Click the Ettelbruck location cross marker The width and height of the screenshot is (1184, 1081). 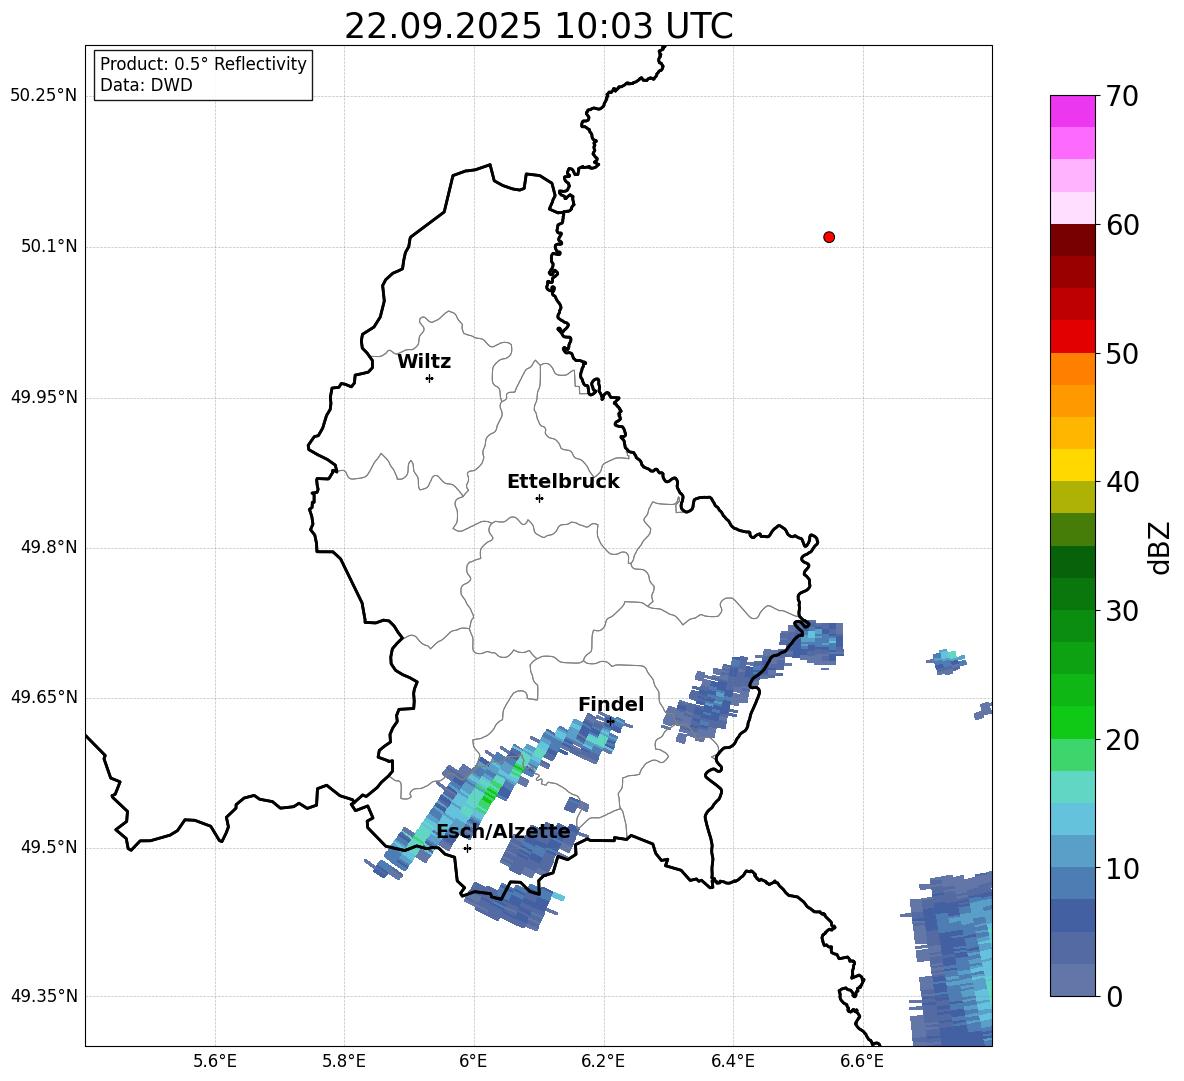coord(539,498)
